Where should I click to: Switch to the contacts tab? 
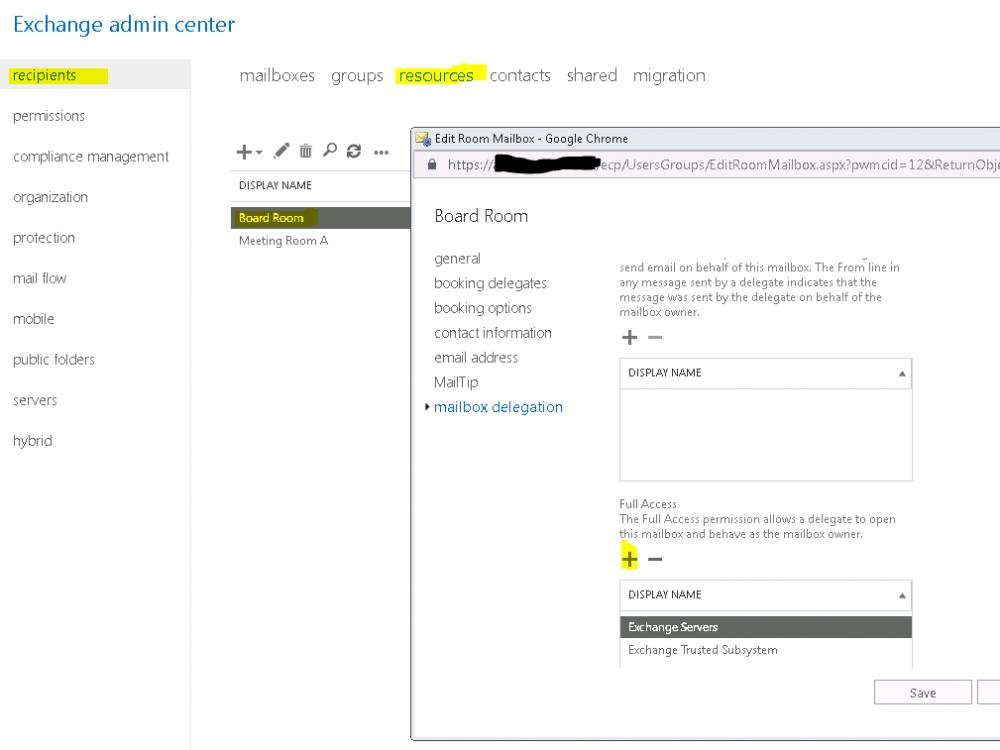point(520,76)
